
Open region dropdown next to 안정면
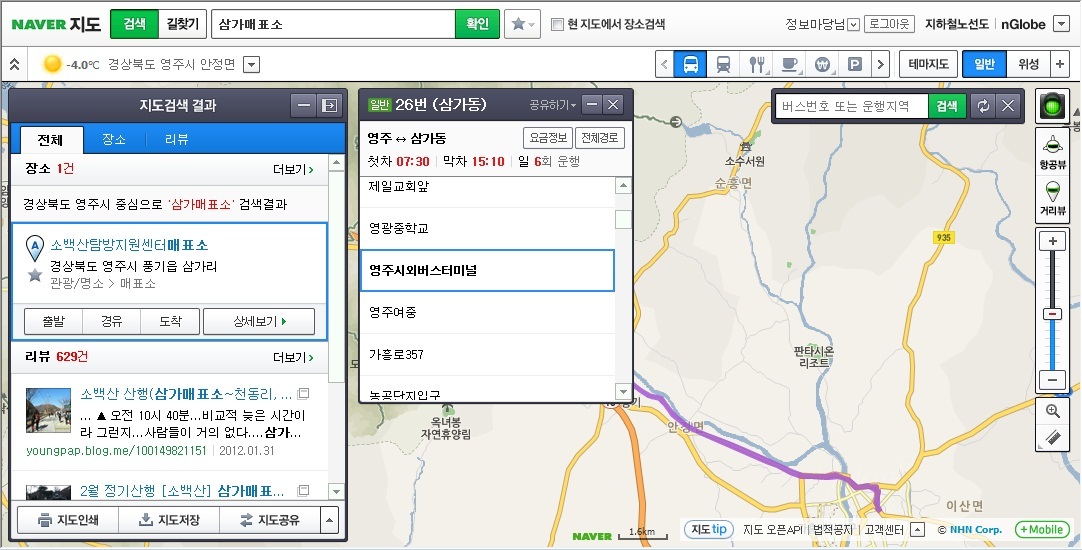(252, 65)
